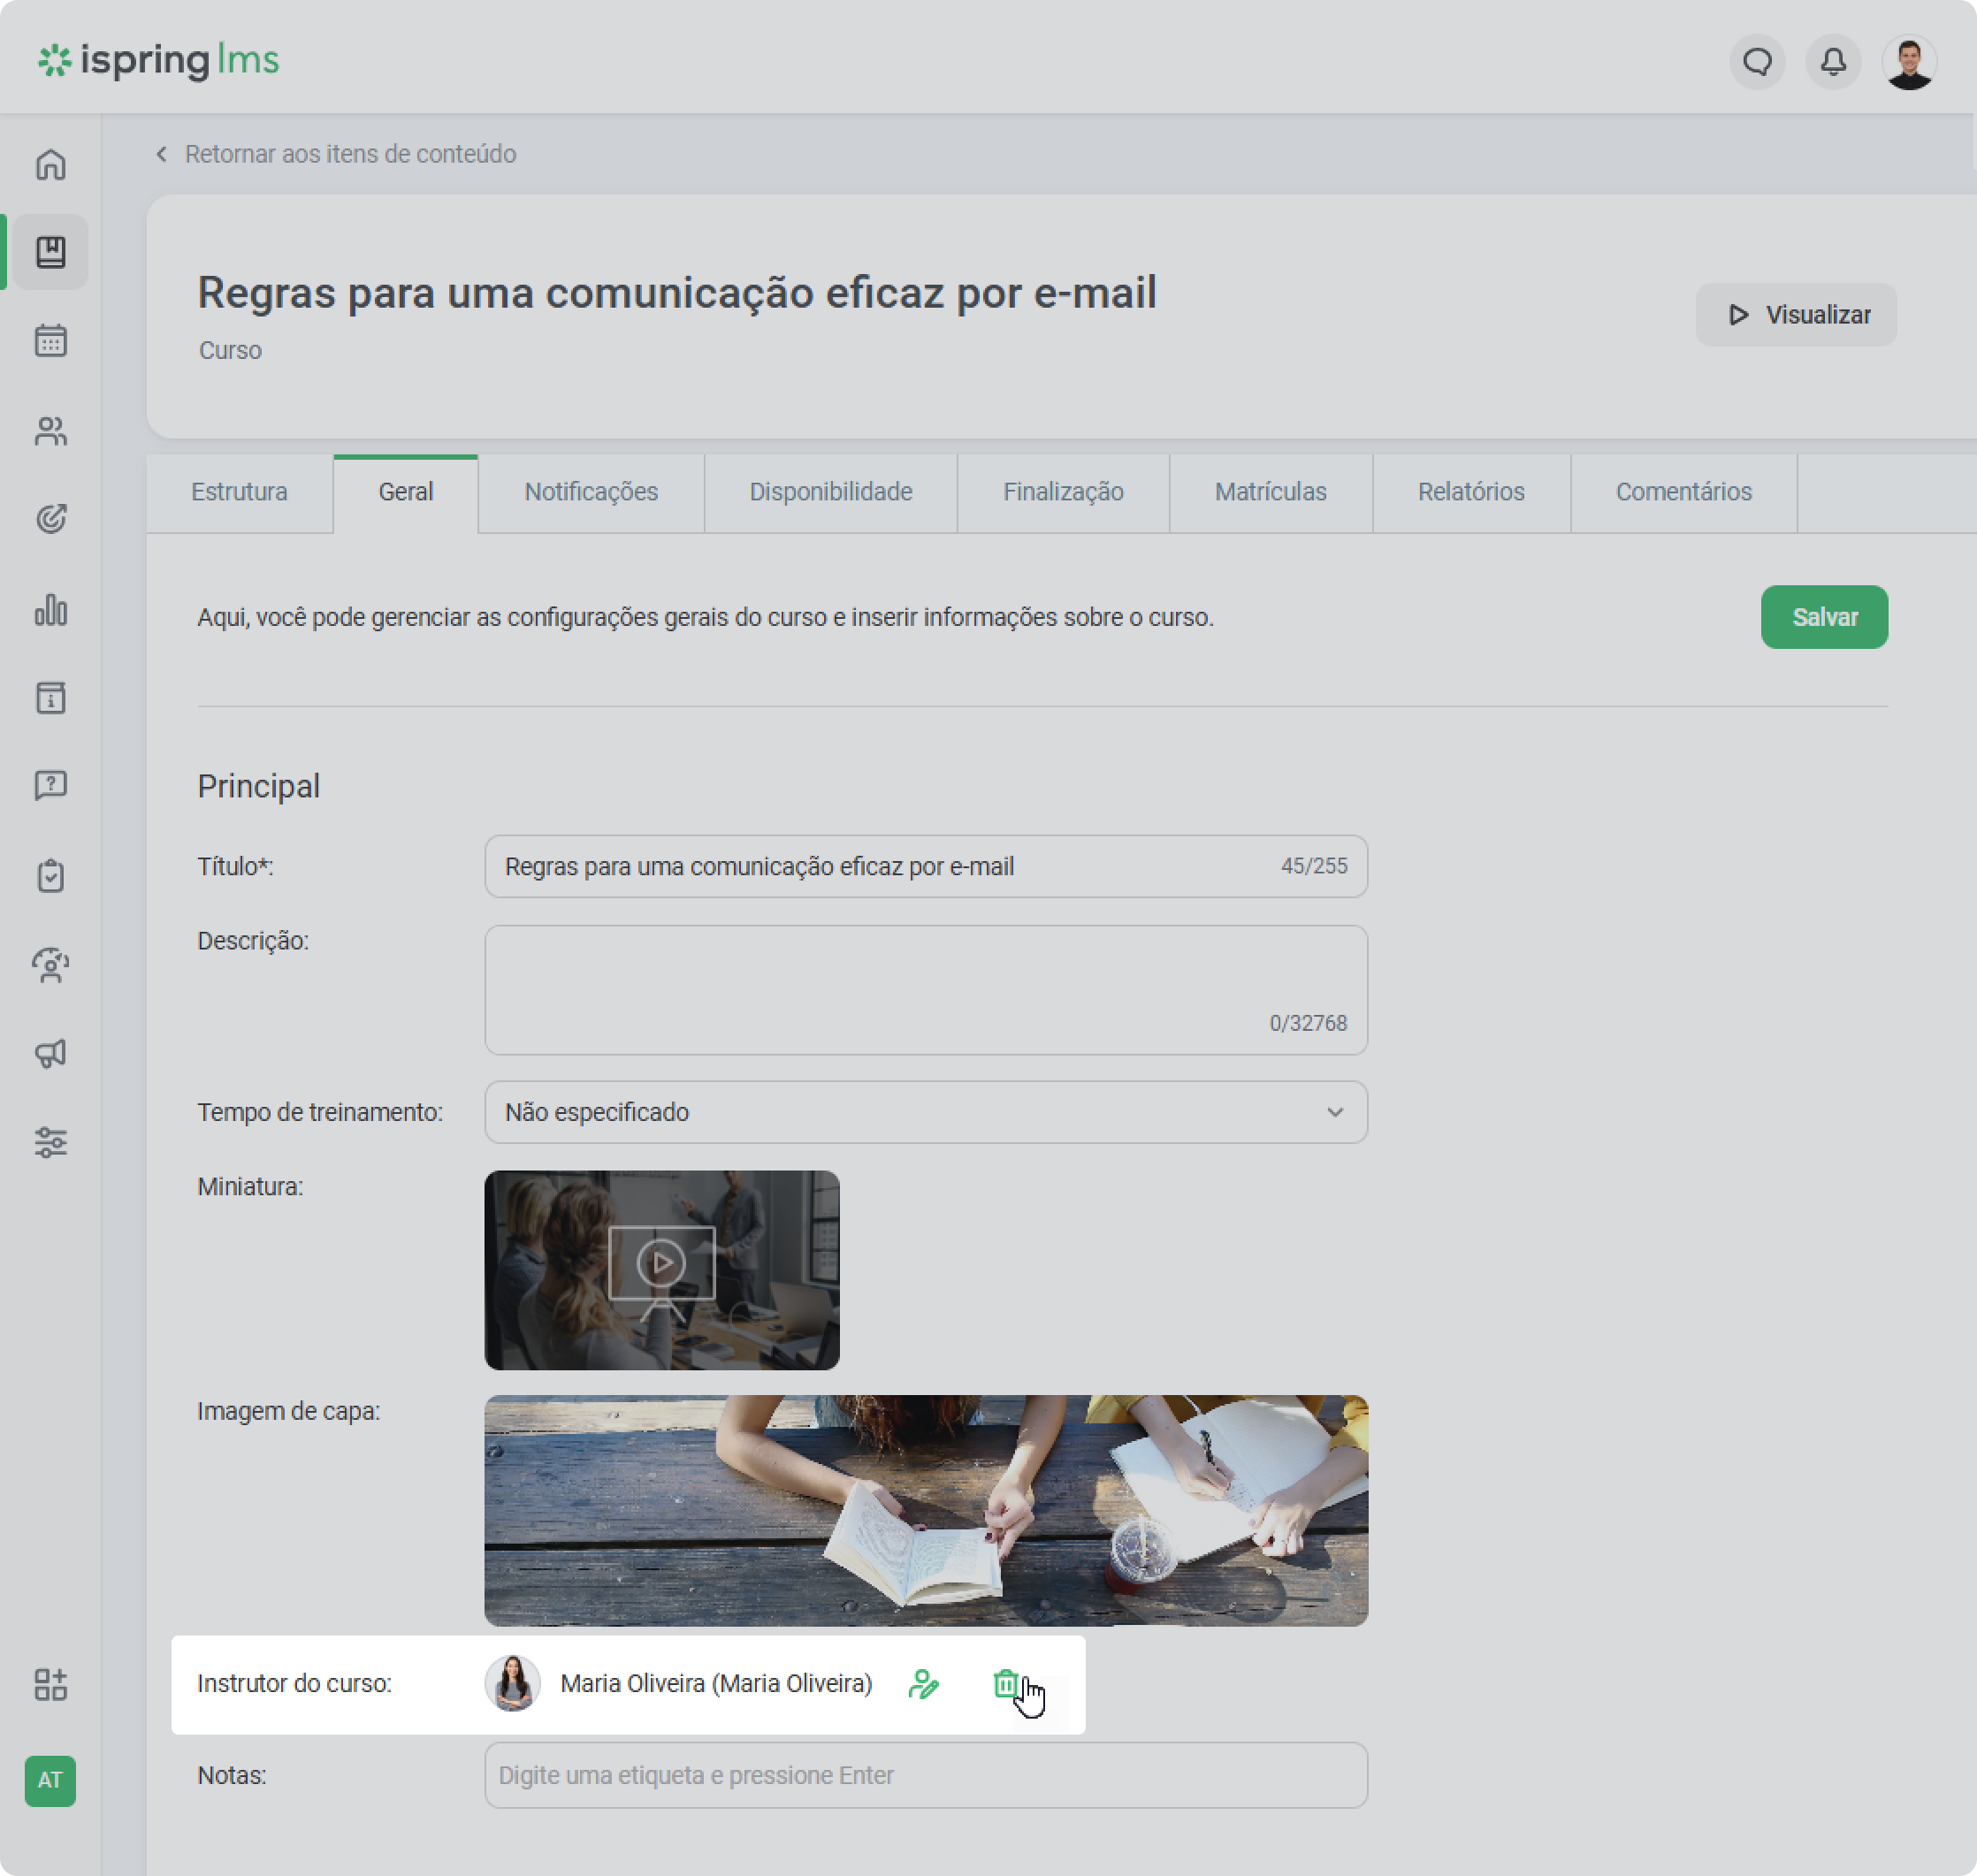Open the calendar icon in sidebar
Image resolution: width=1977 pixels, height=1876 pixels.
tap(50, 341)
